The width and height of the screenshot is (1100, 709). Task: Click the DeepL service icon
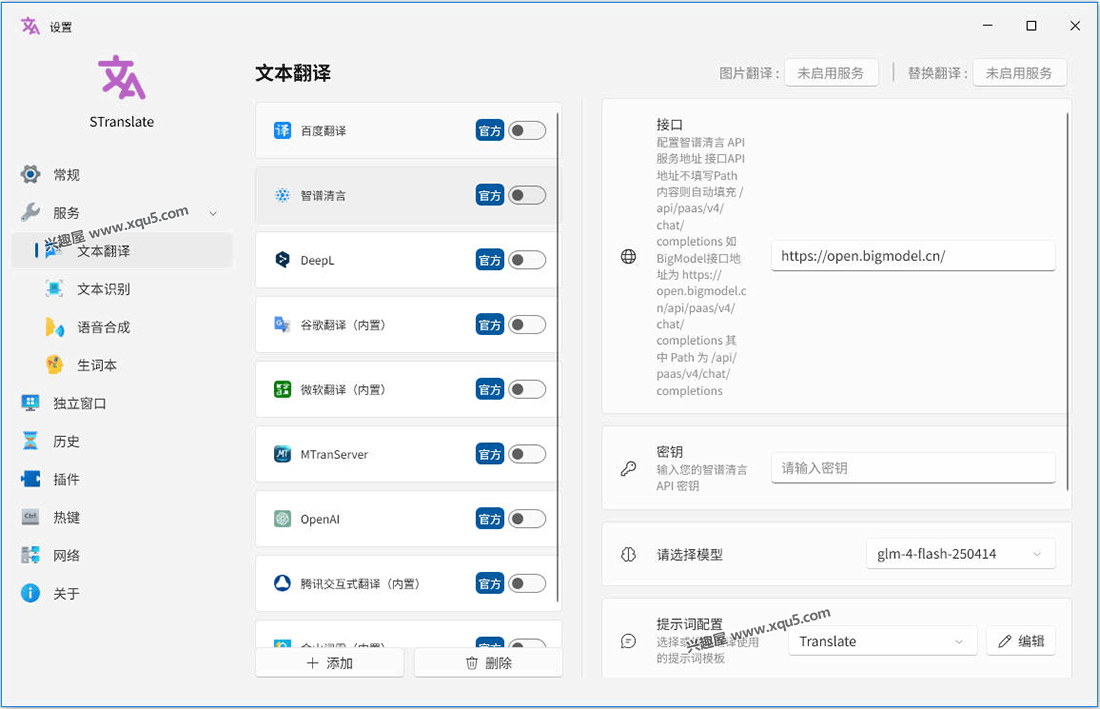click(x=282, y=260)
